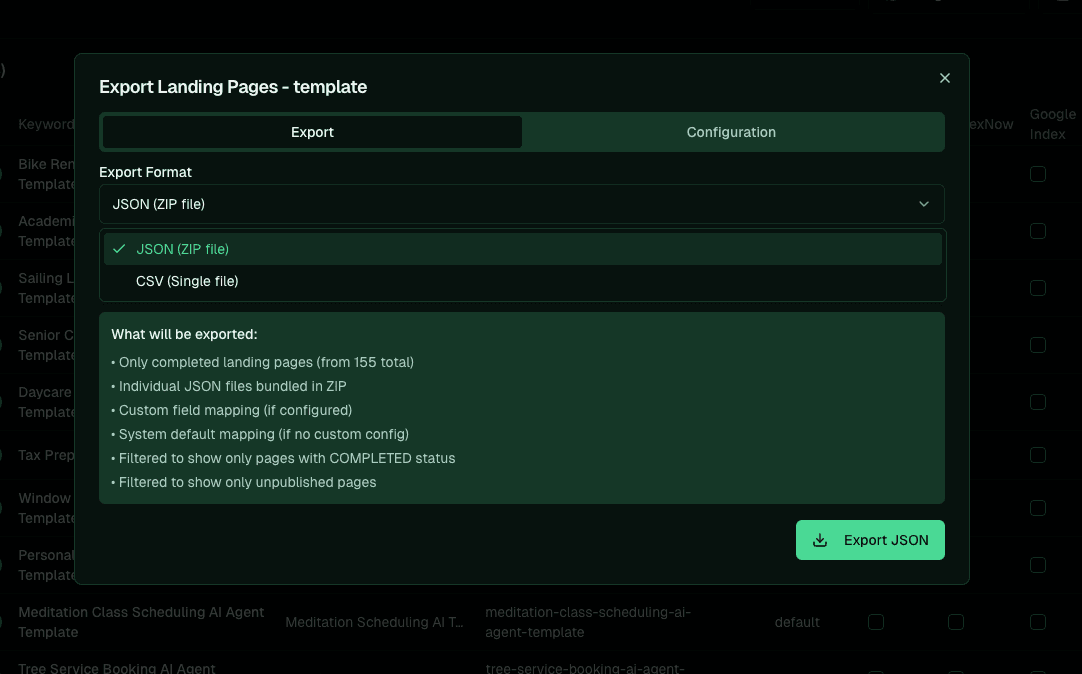Tick Google Index checkbox for Personal row
Viewport: 1082px width, 674px height.
(x=1038, y=565)
